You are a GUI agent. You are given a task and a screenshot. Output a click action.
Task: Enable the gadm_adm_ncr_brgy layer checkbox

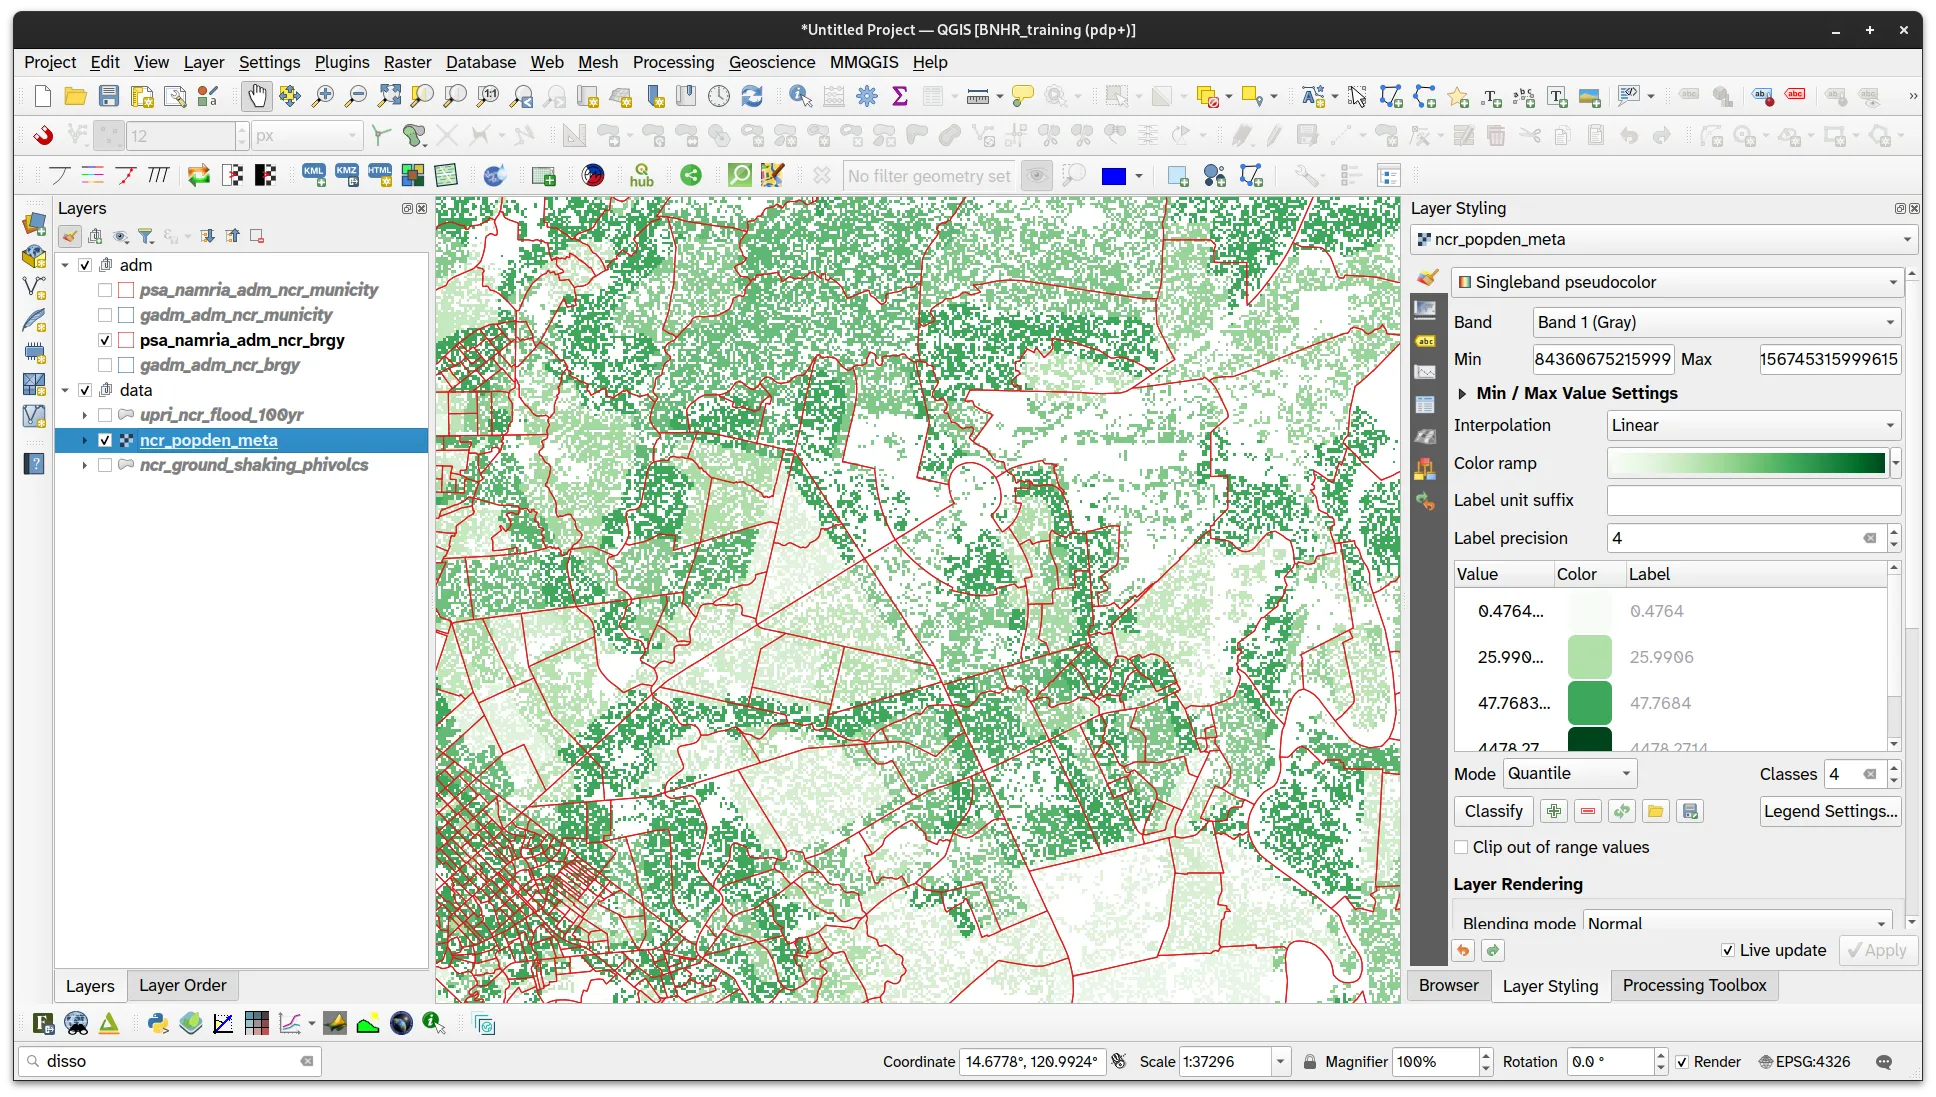(x=105, y=365)
